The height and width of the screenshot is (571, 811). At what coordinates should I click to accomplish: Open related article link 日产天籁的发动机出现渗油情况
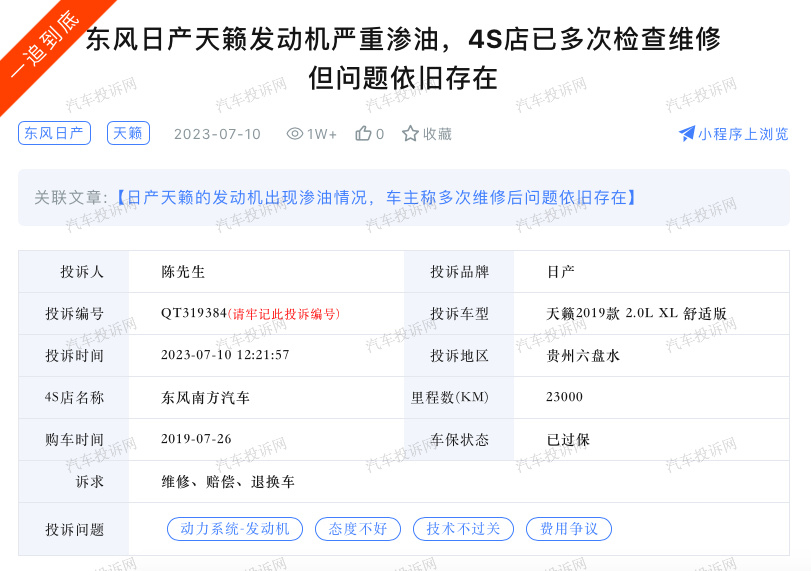pos(376,197)
